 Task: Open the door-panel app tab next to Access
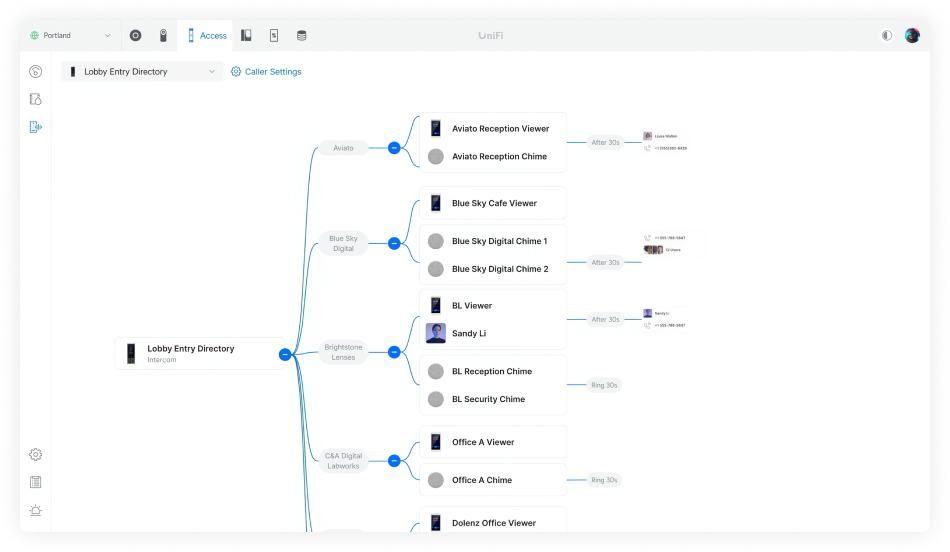246,36
